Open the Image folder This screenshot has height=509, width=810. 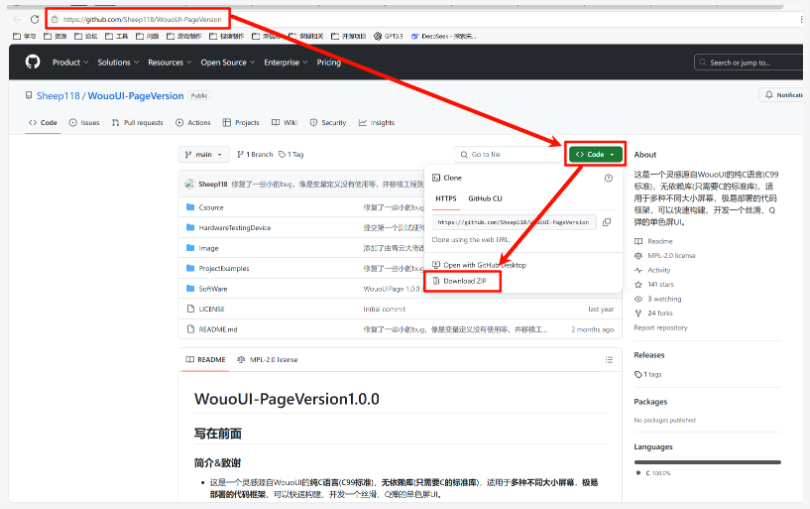click(x=209, y=248)
